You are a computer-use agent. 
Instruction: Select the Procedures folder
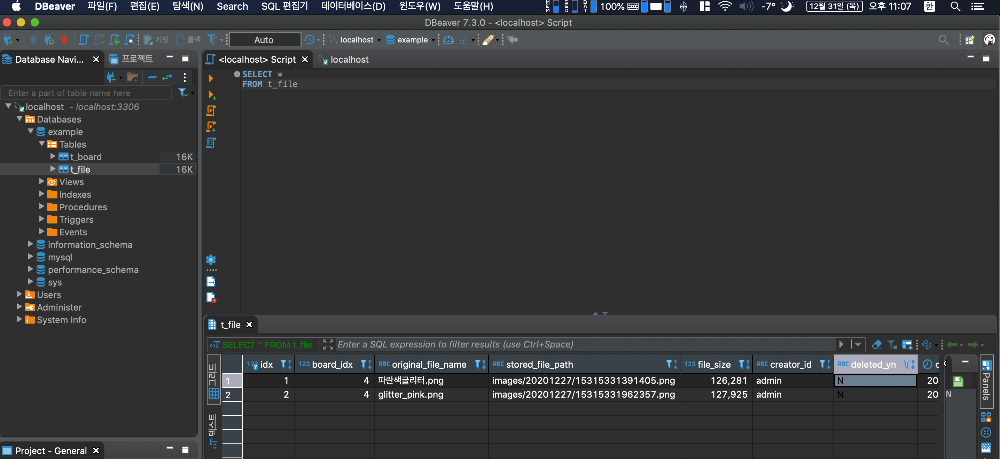(83, 207)
